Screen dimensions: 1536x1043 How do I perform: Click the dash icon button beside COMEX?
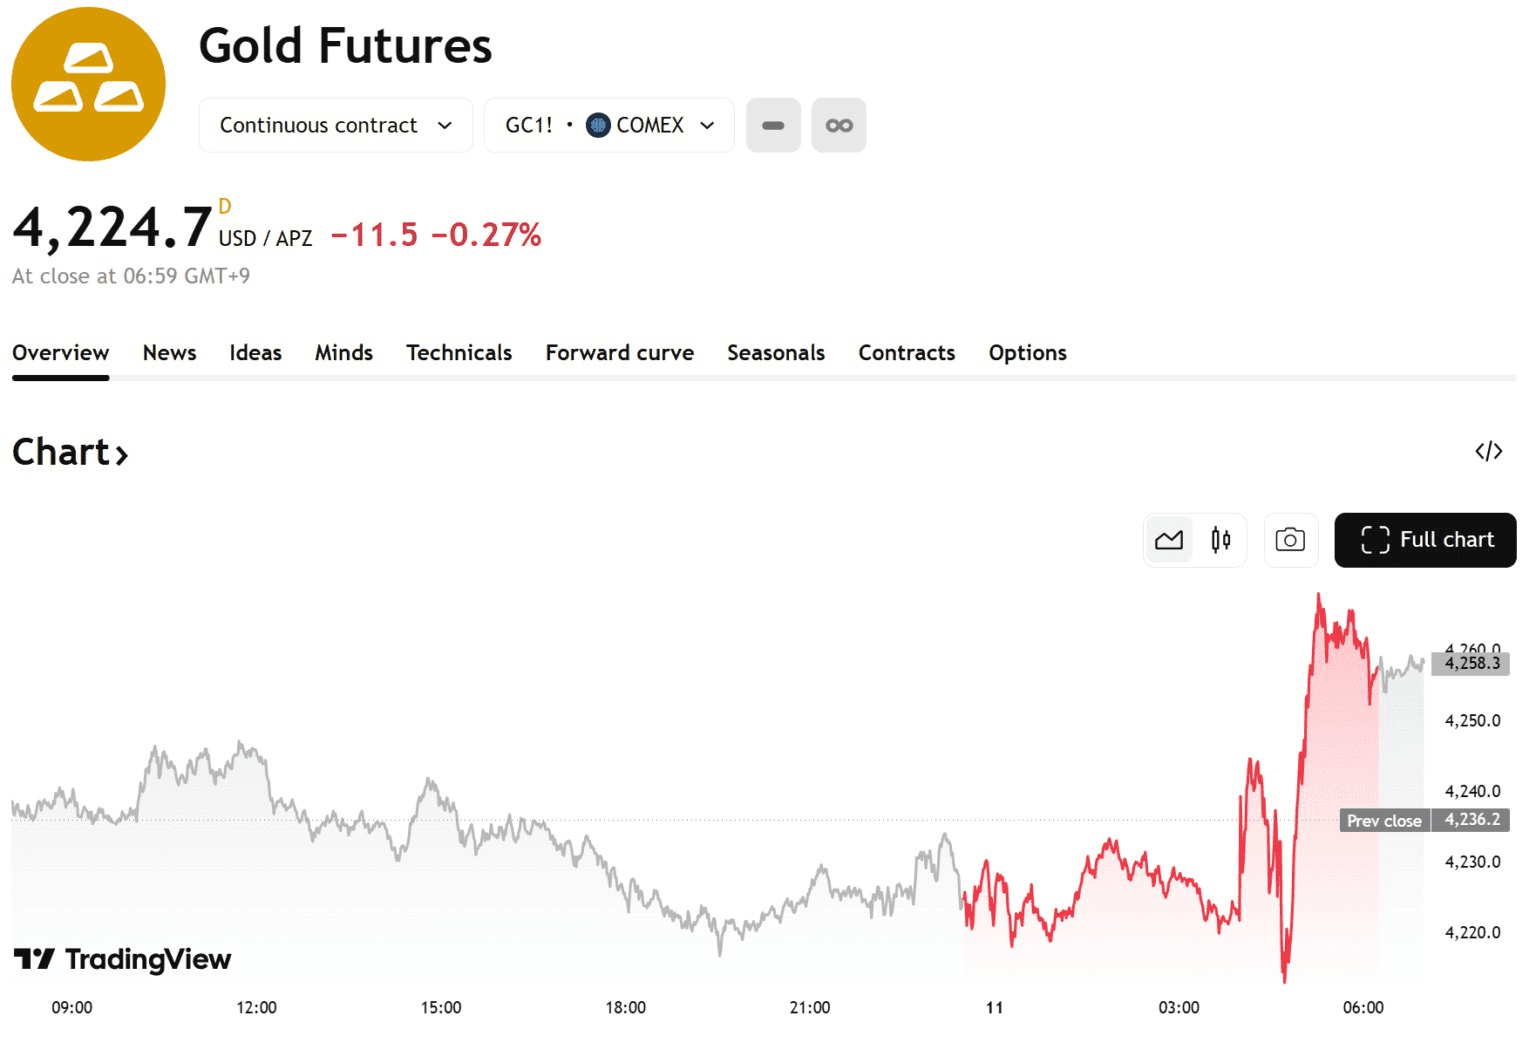[x=773, y=125]
